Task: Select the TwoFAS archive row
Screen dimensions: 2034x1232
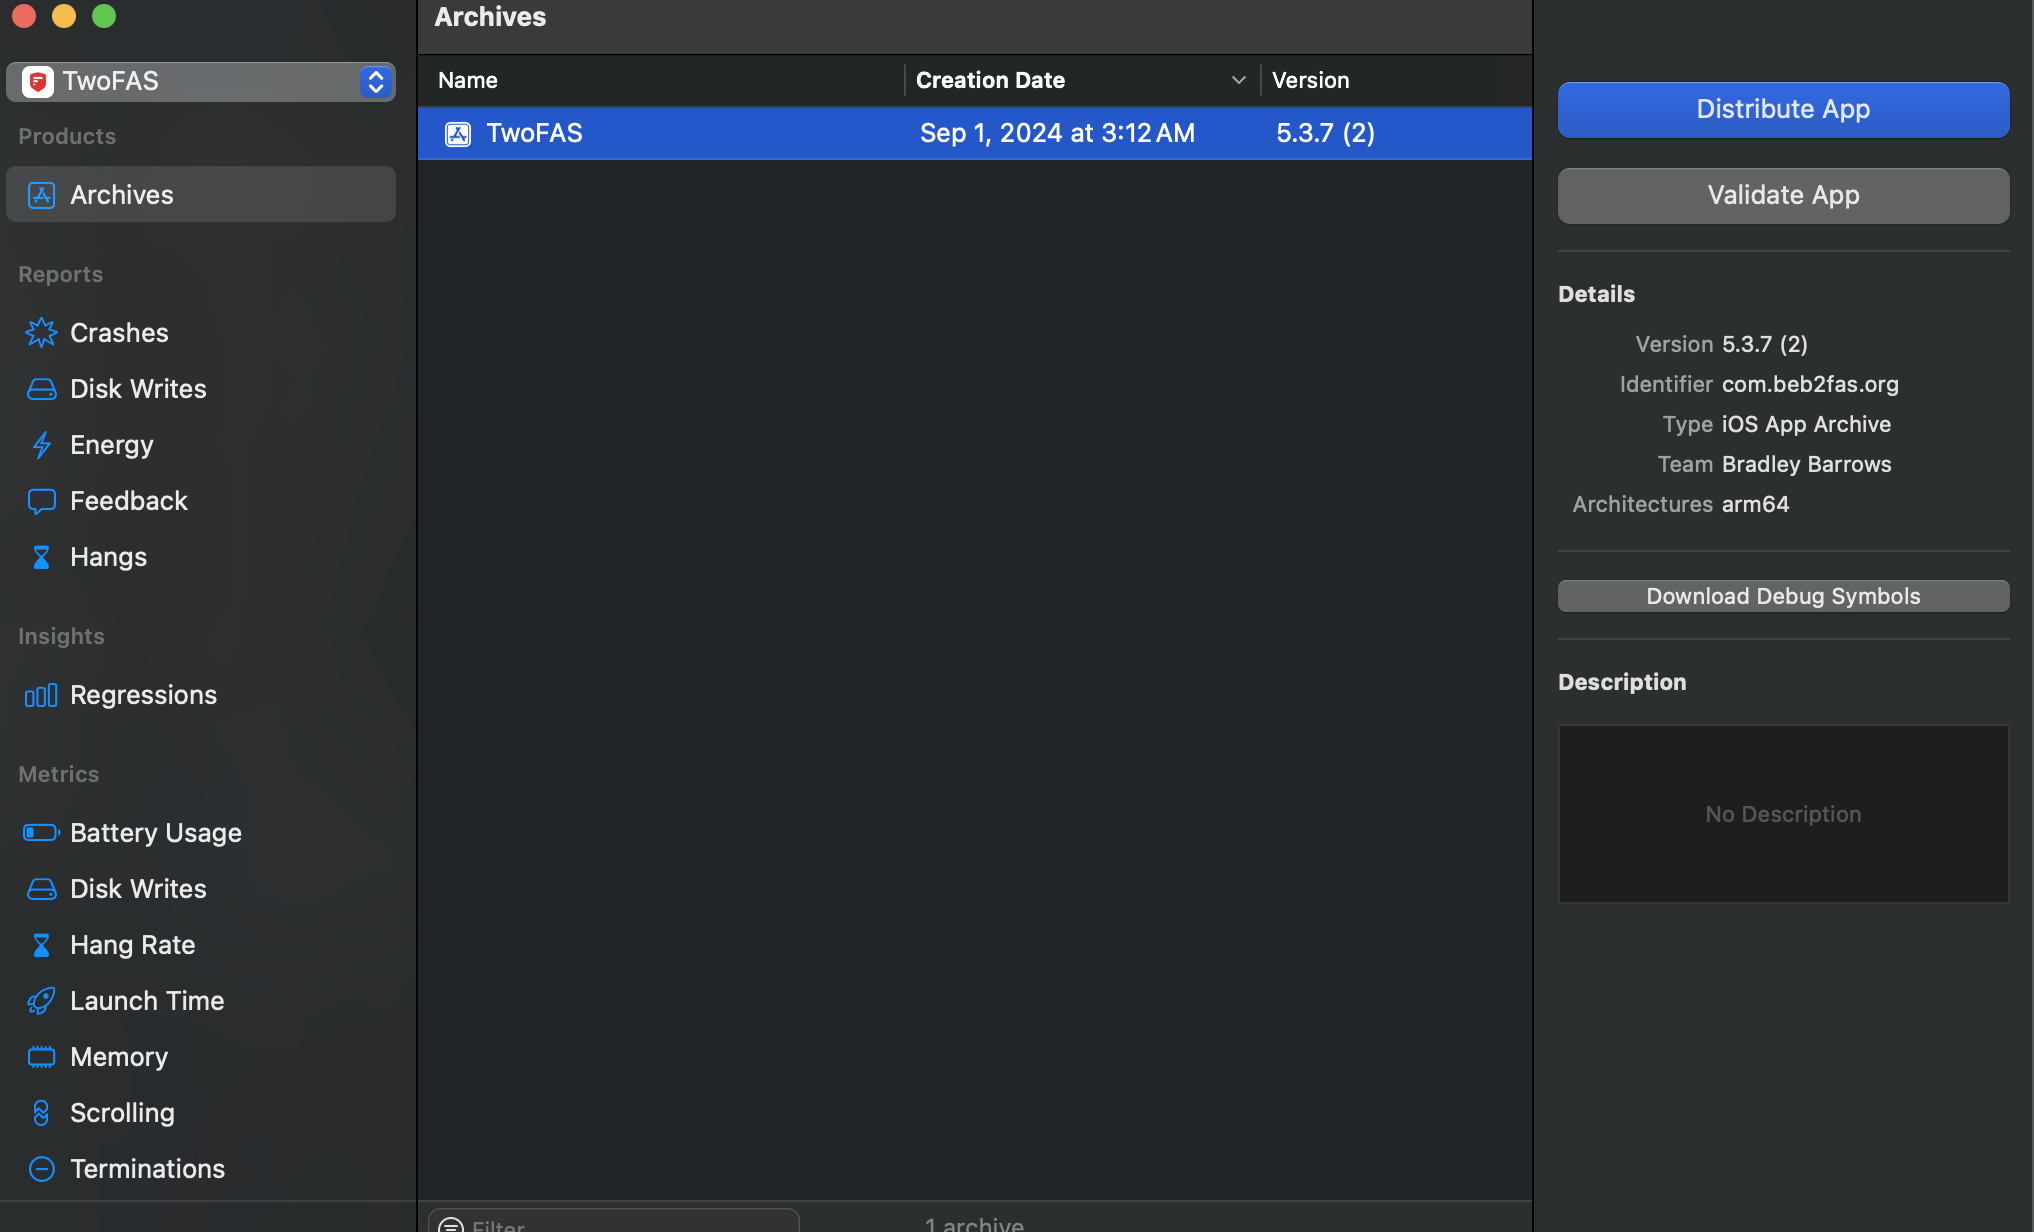Action: (x=975, y=133)
